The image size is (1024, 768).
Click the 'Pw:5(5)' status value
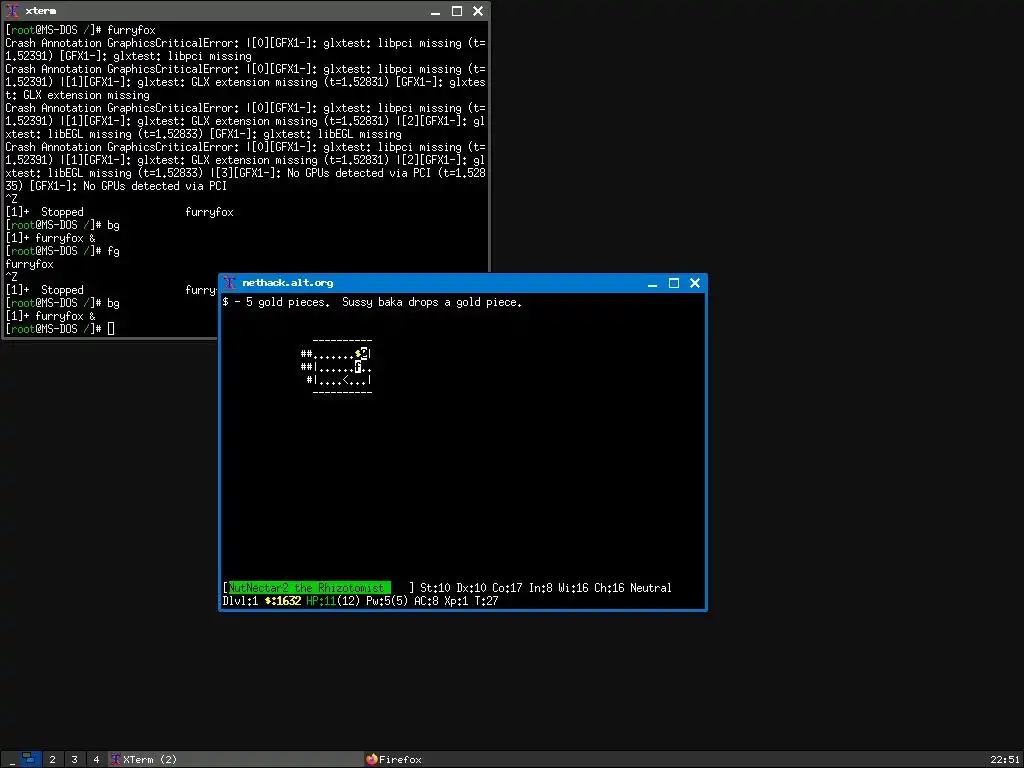pyautogui.click(x=387, y=601)
